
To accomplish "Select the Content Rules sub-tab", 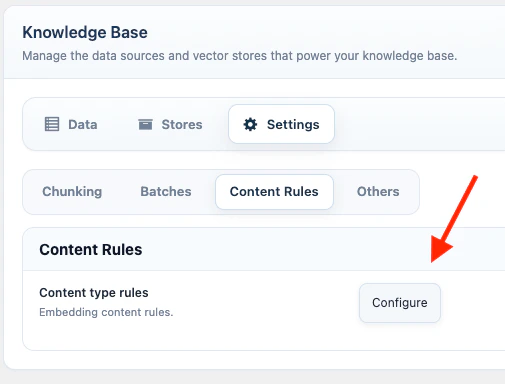I will [274, 192].
